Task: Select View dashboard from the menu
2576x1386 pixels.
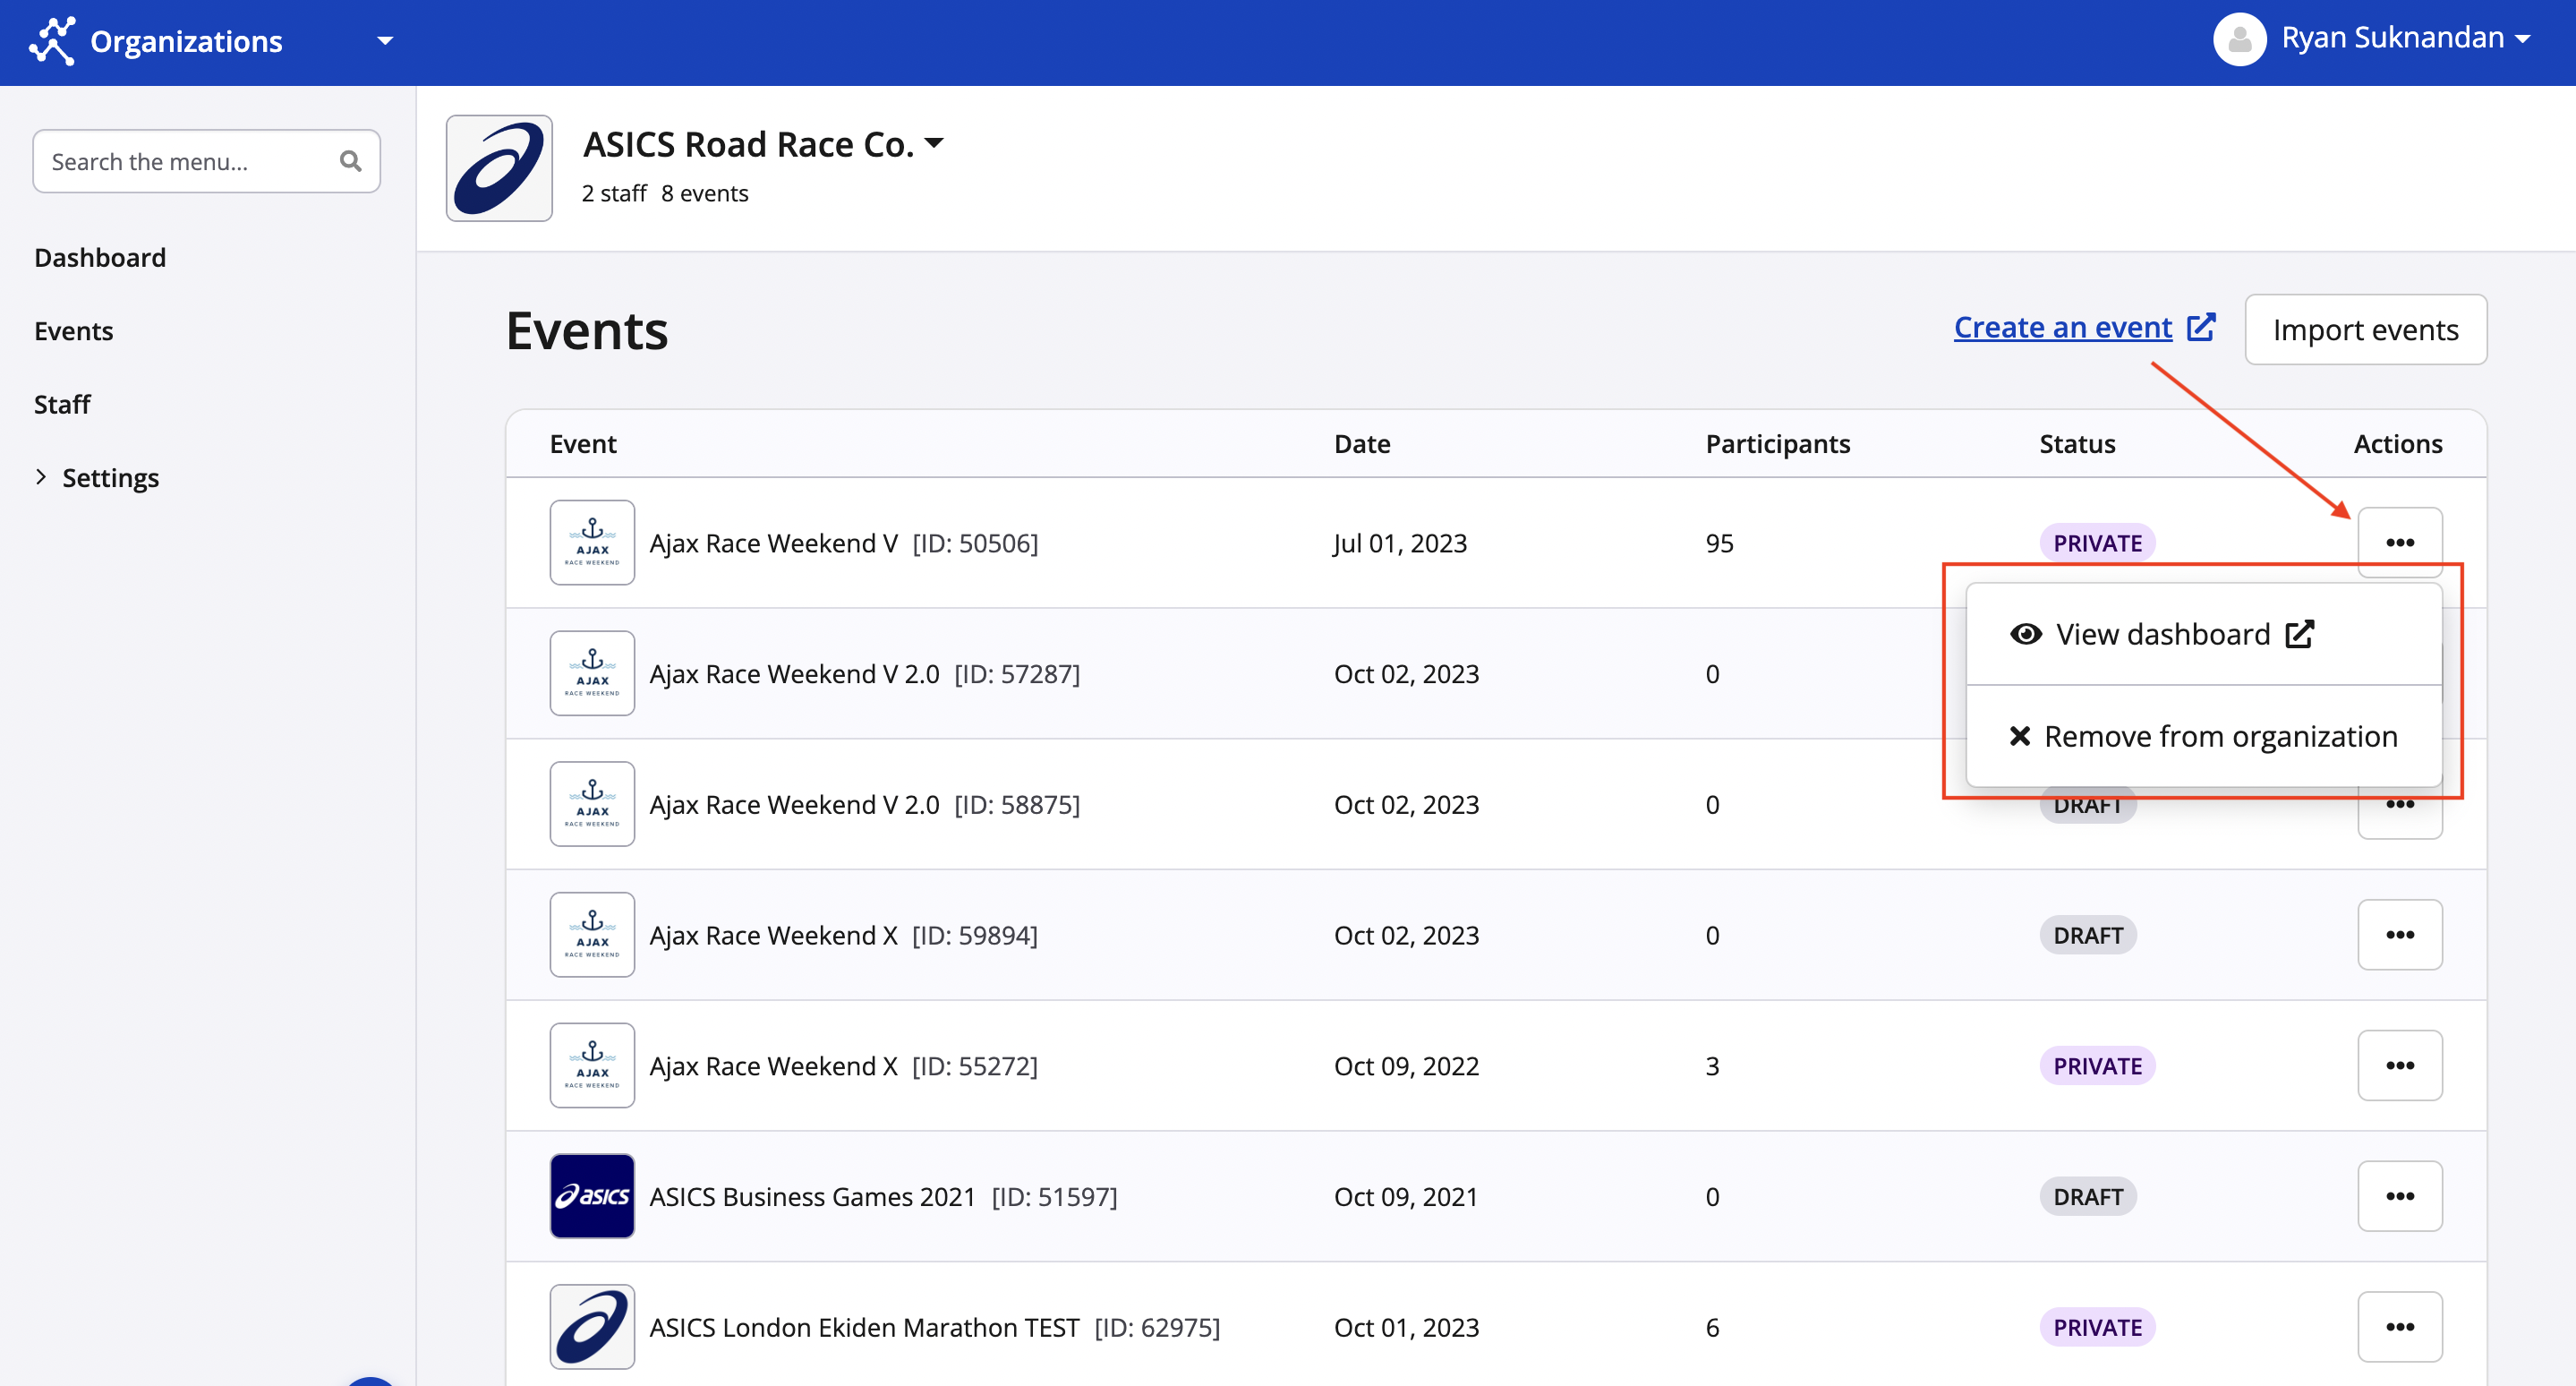Action: click(x=2204, y=634)
